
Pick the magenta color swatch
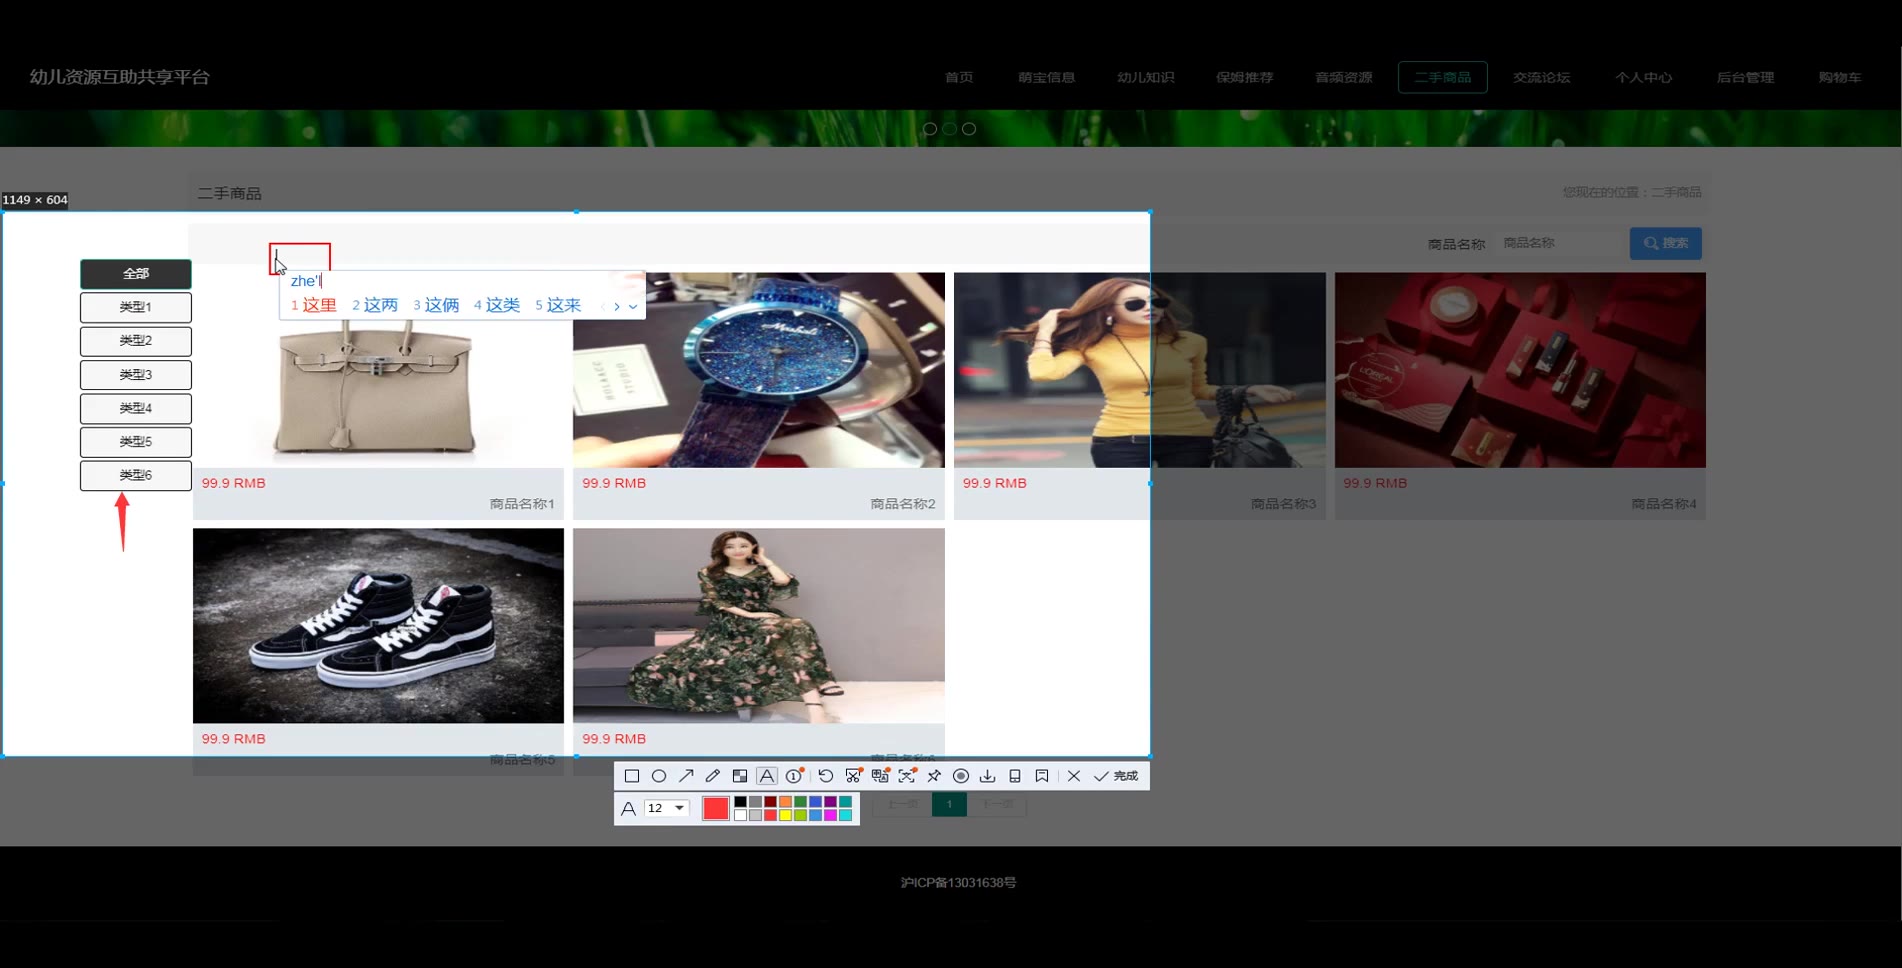(830, 815)
